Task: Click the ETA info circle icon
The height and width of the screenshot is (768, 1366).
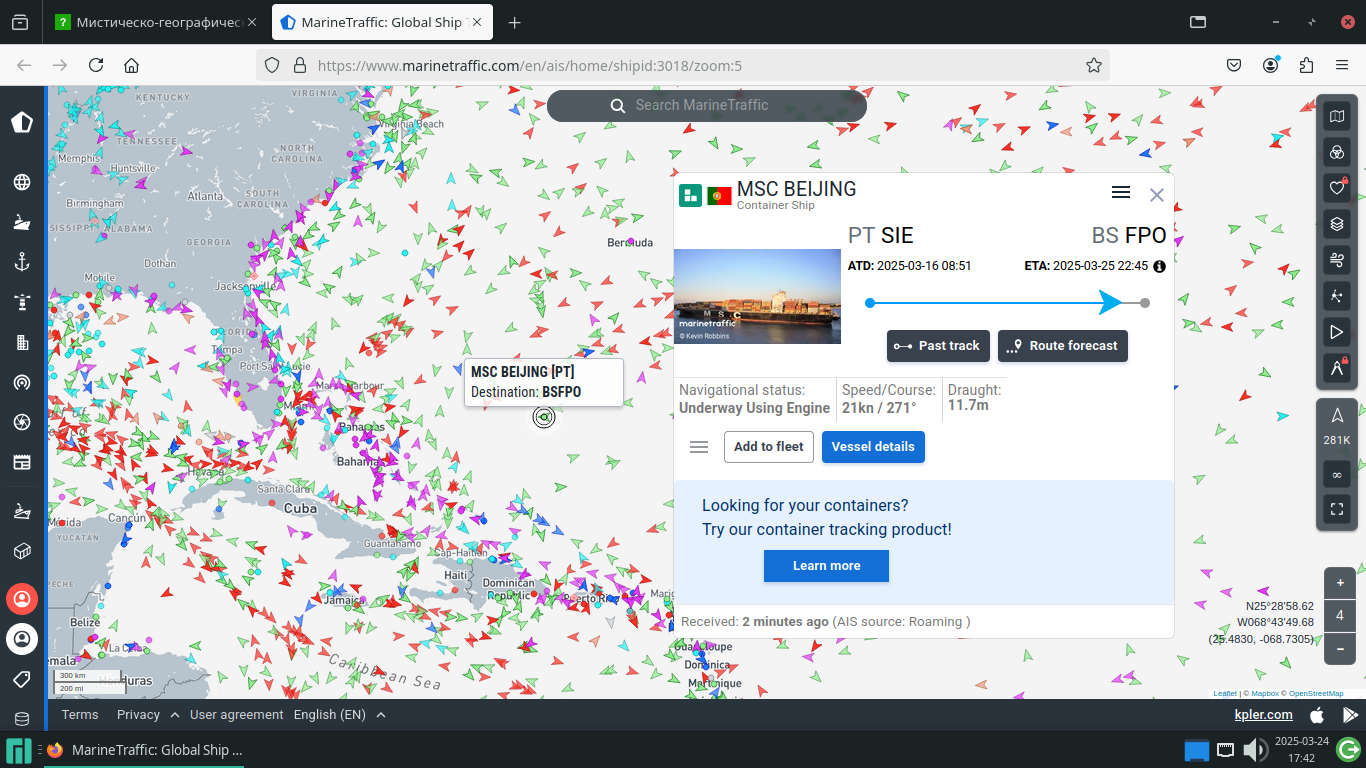Action: pyautogui.click(x=1159, y=267)
